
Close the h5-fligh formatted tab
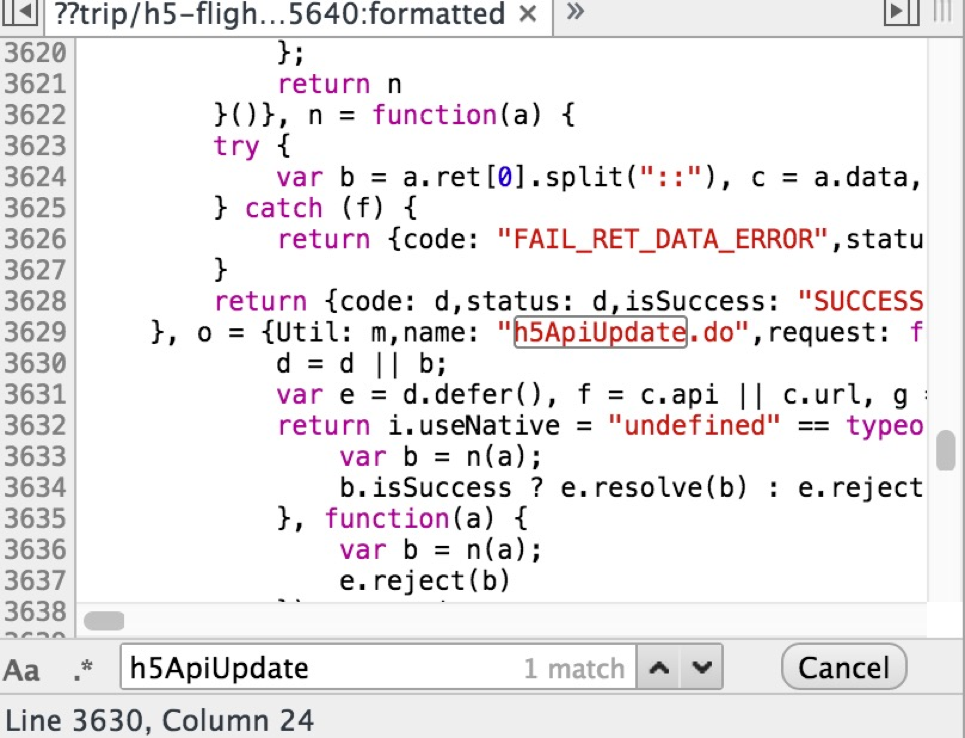[527, 14]
